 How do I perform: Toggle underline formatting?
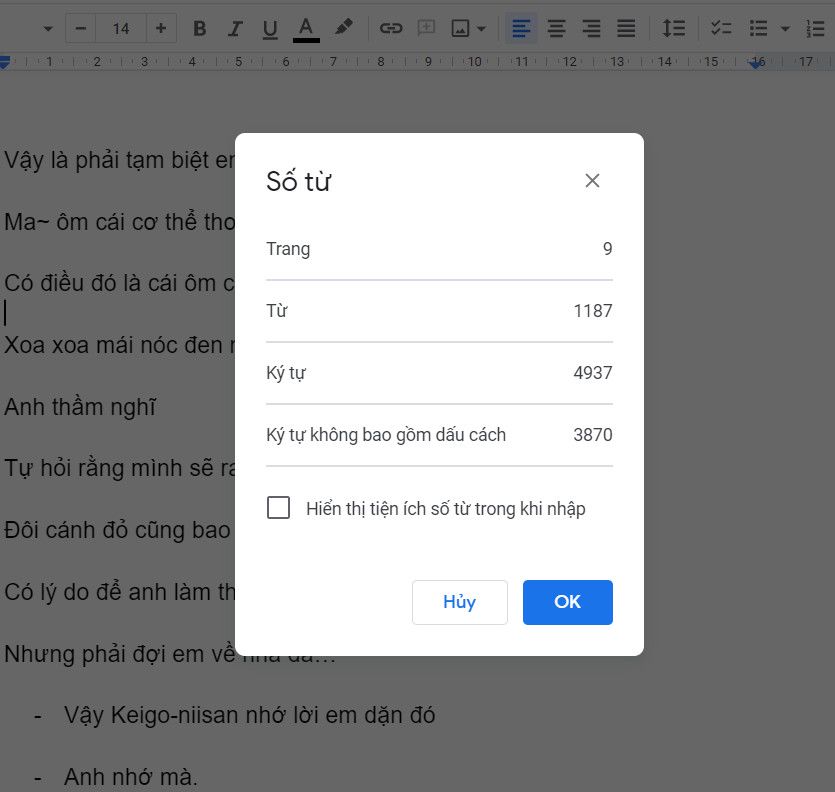click(270, 28)
